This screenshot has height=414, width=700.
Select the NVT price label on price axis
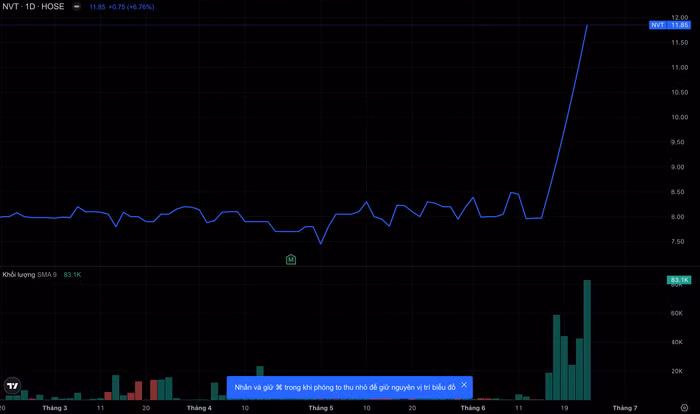click(x=669, y=25)
